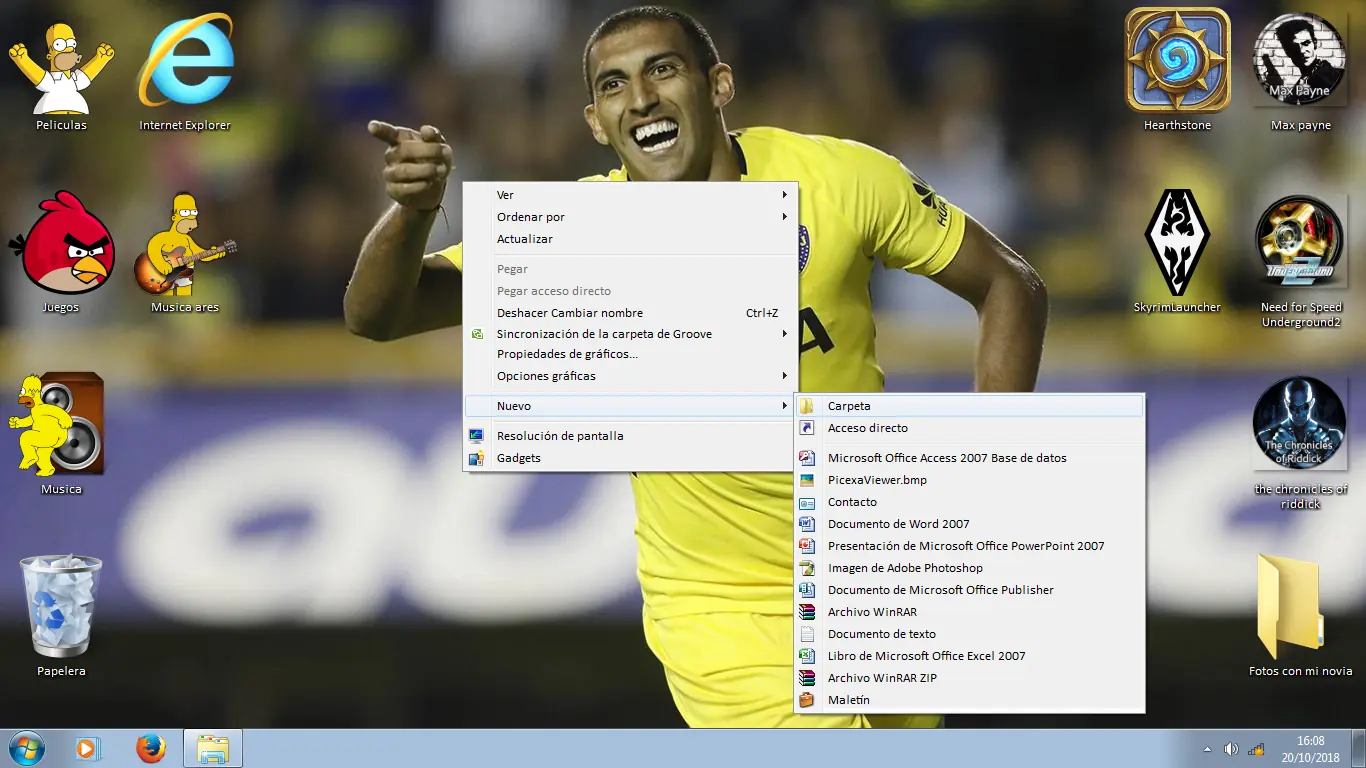Create Microsoft Office Access 2007 database
Image resolution: width=1366 pixels, height=768 pixels.
point(969,458)
